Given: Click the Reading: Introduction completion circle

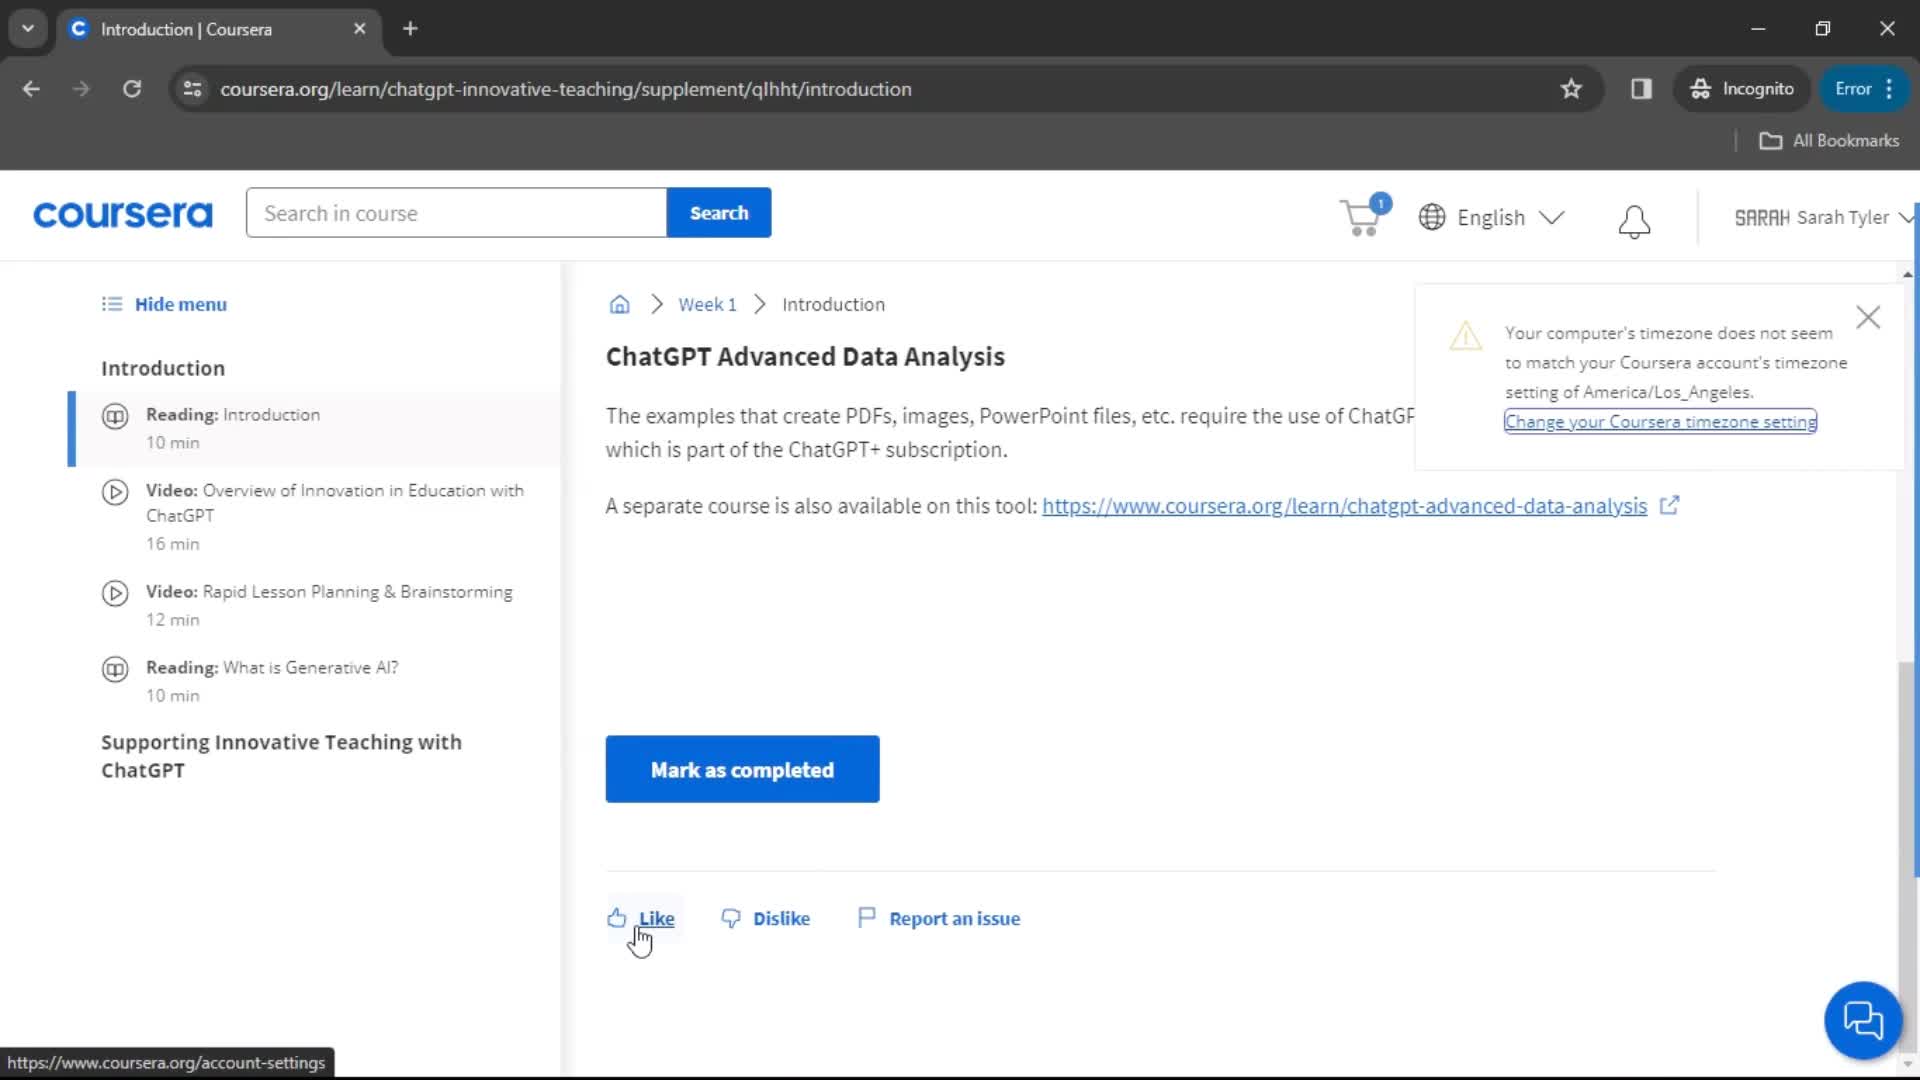Looking at the screenshot, I should (x=115, y=414).
